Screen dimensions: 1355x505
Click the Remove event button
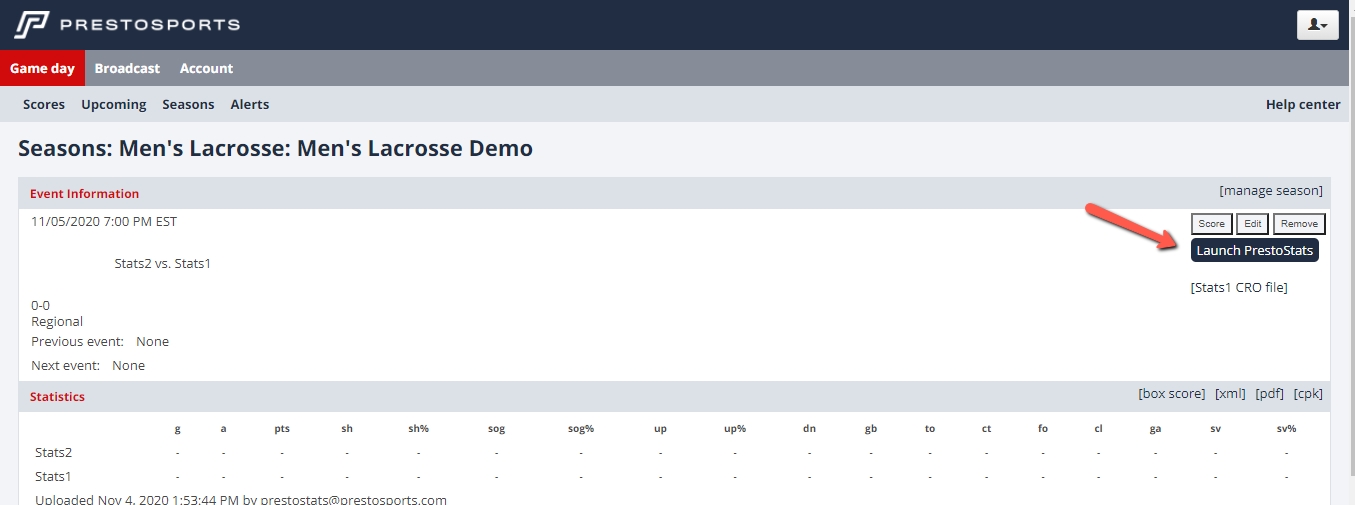coord(1299,224)
